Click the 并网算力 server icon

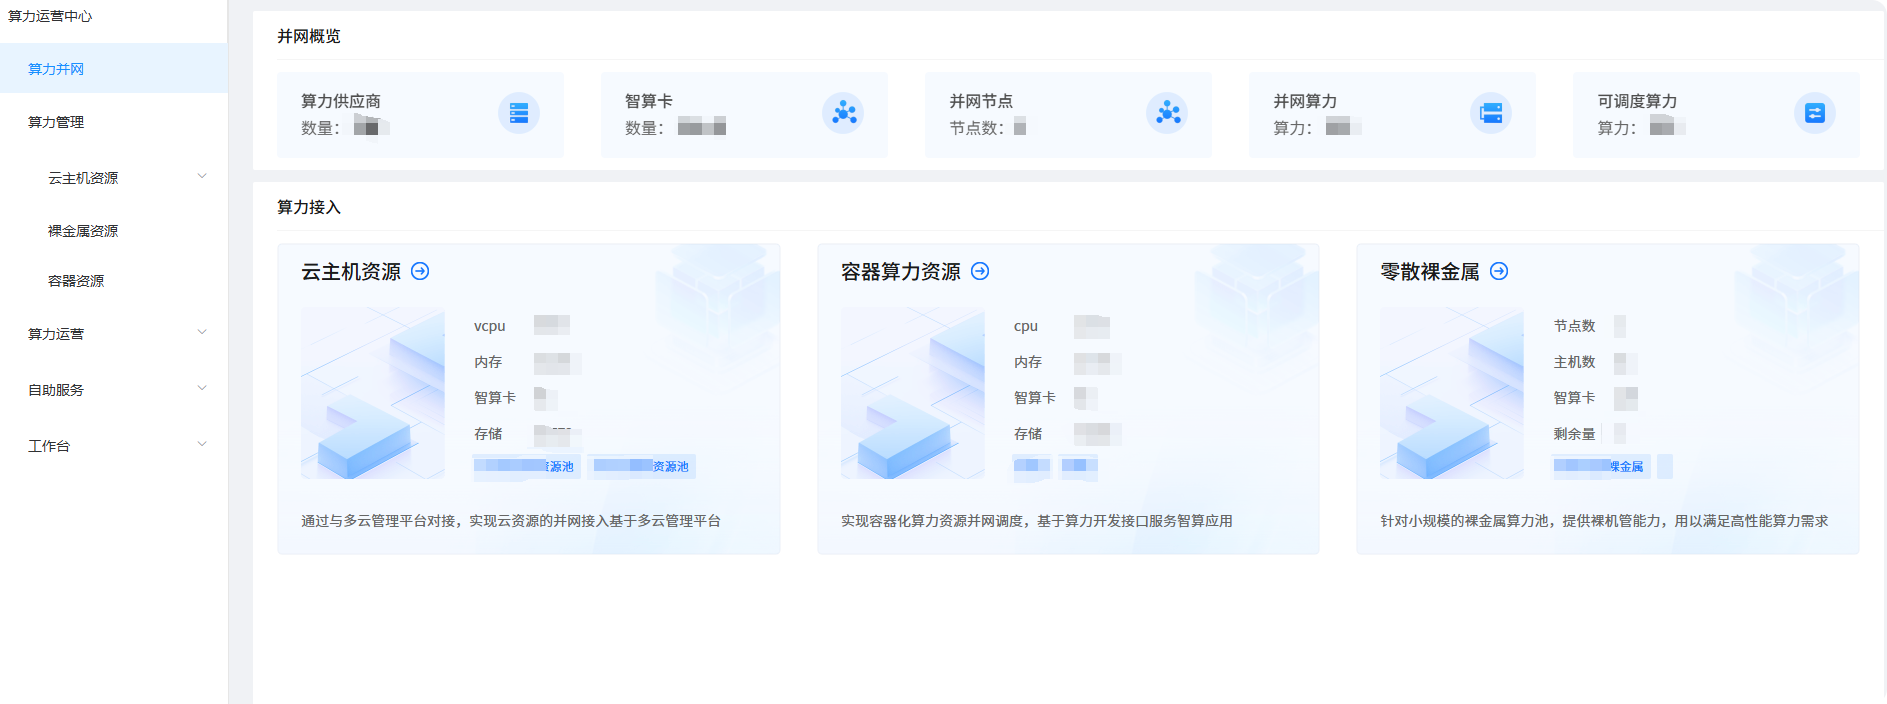pyautogui.click(x=1490, y=113)
